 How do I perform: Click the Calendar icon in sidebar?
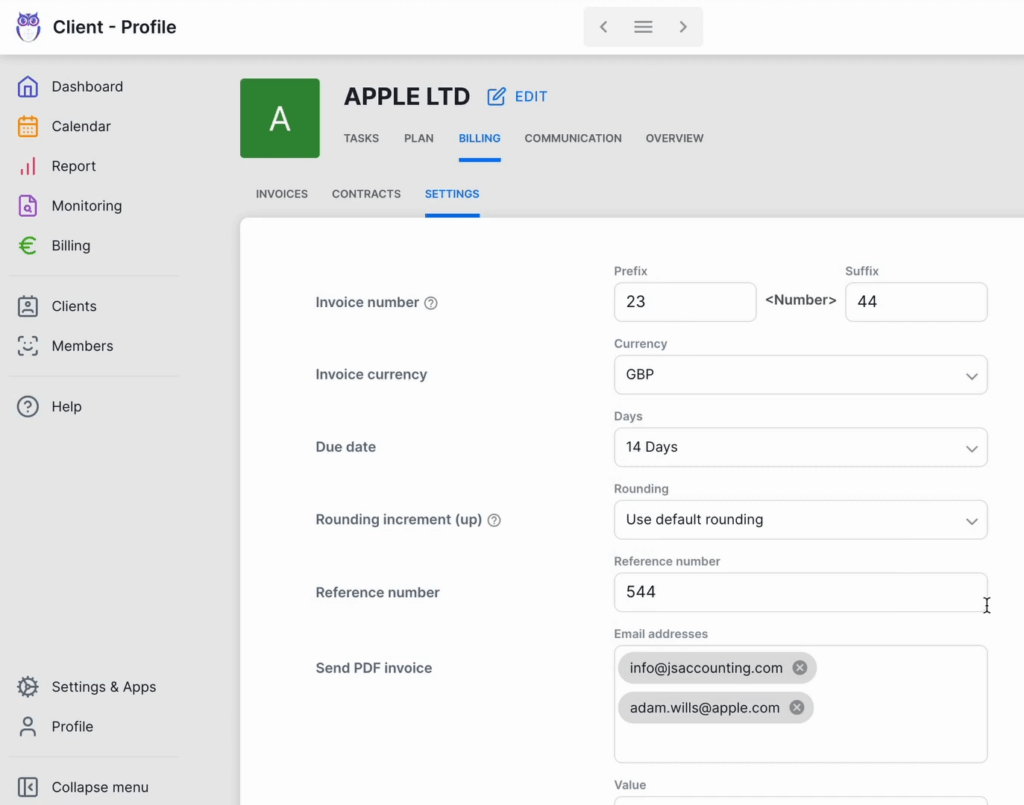pyautogui.click(x=28, y=127)
